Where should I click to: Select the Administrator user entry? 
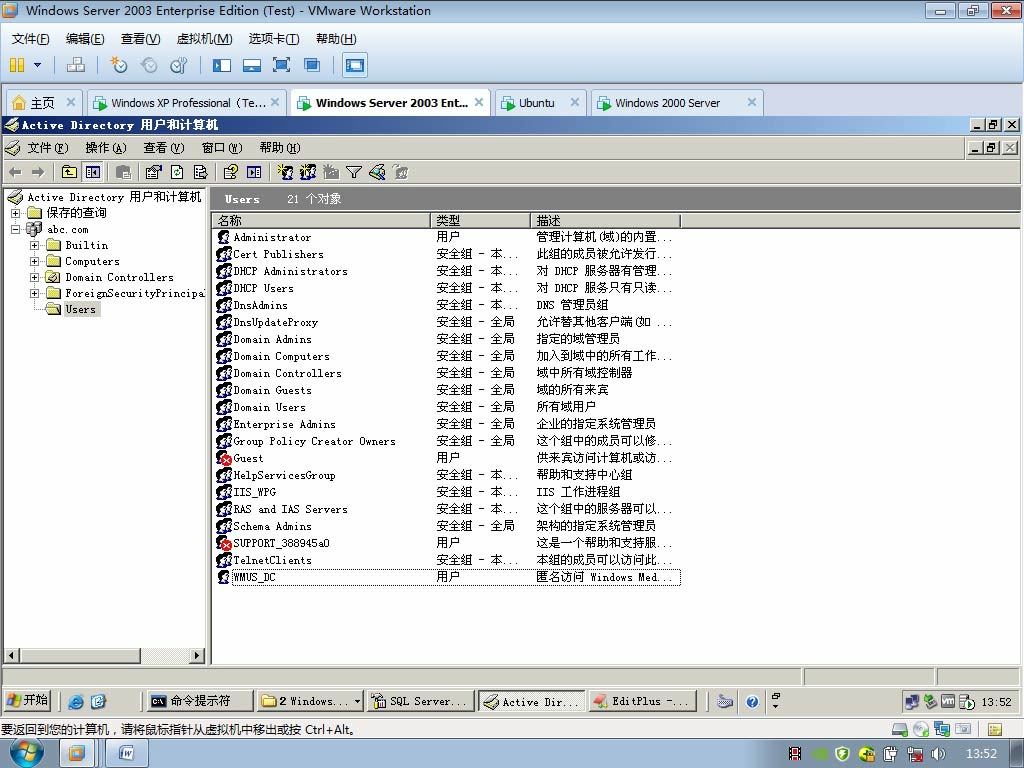tap(272, 237)
